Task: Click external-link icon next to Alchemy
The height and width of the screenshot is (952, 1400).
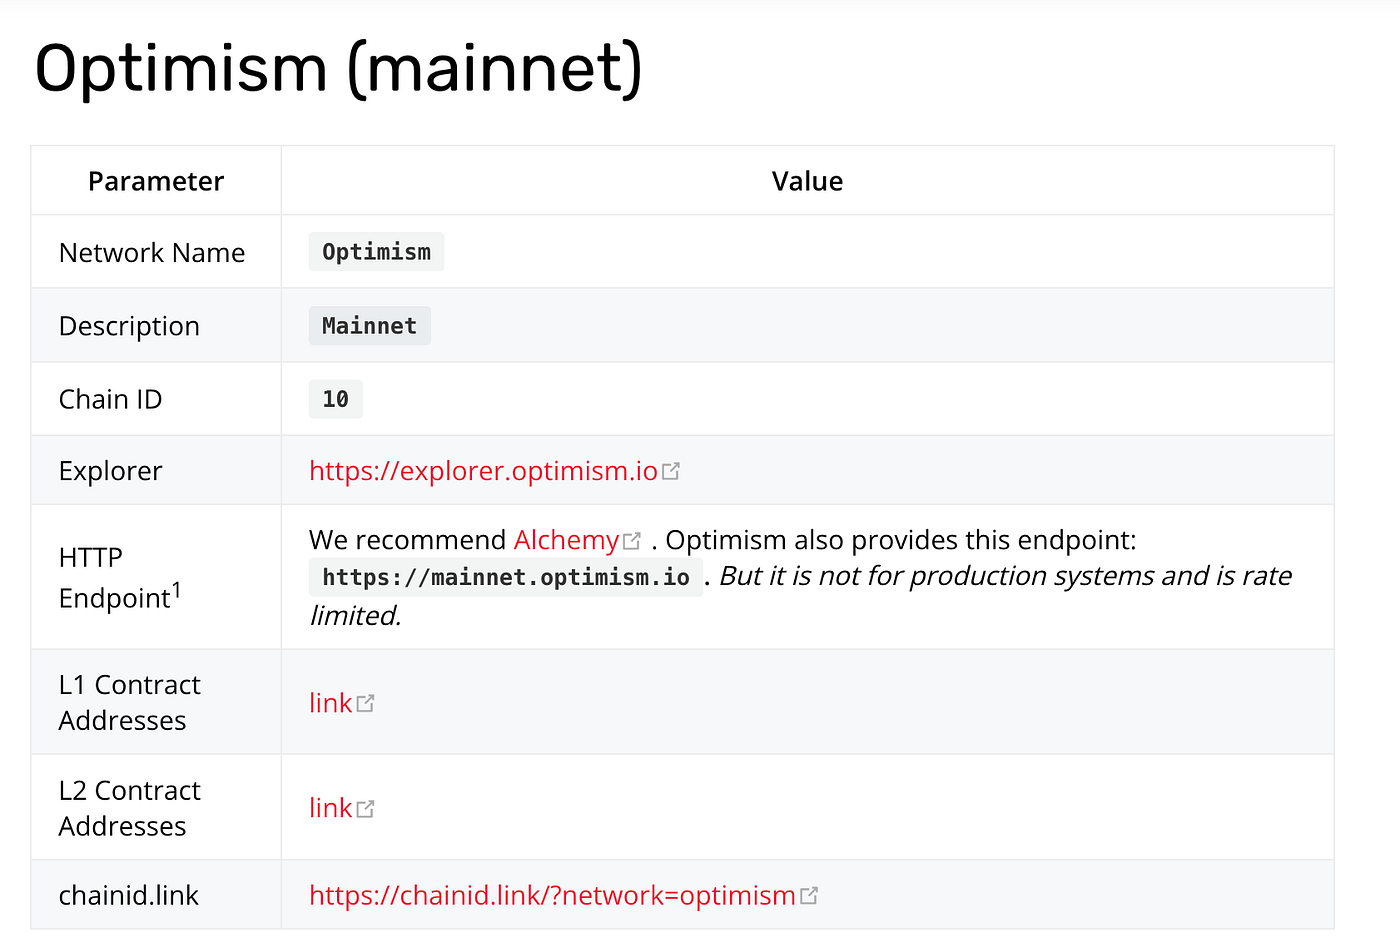Action: (632, 541)
